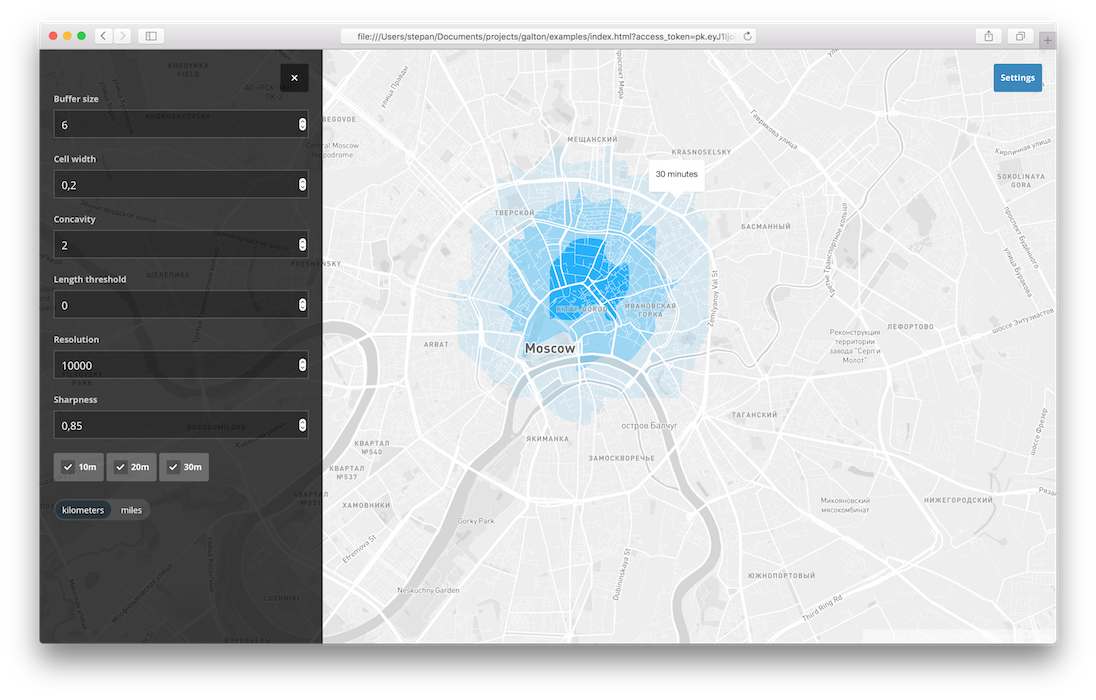Switch units to miles

131,509
